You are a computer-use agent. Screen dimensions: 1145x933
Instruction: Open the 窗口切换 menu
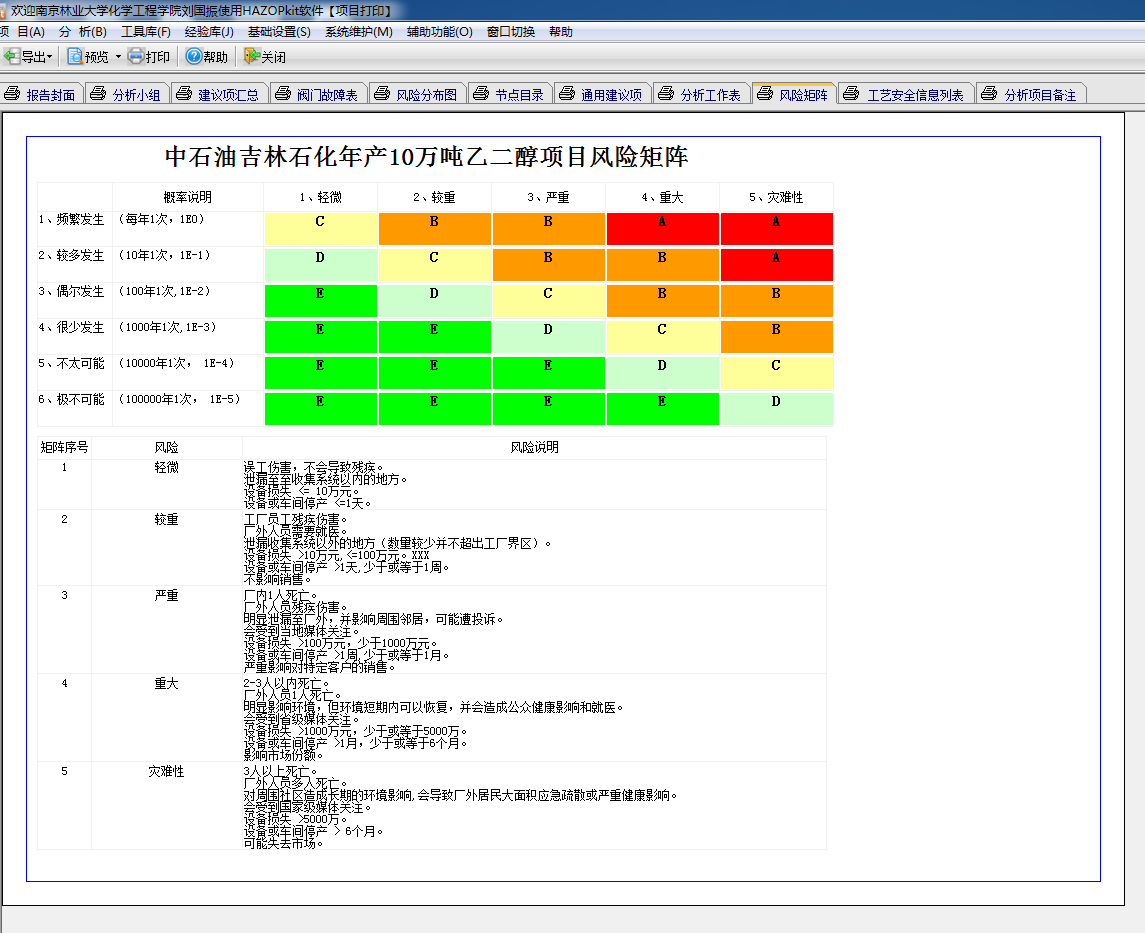pyautogui.click(x=510, y=31)
